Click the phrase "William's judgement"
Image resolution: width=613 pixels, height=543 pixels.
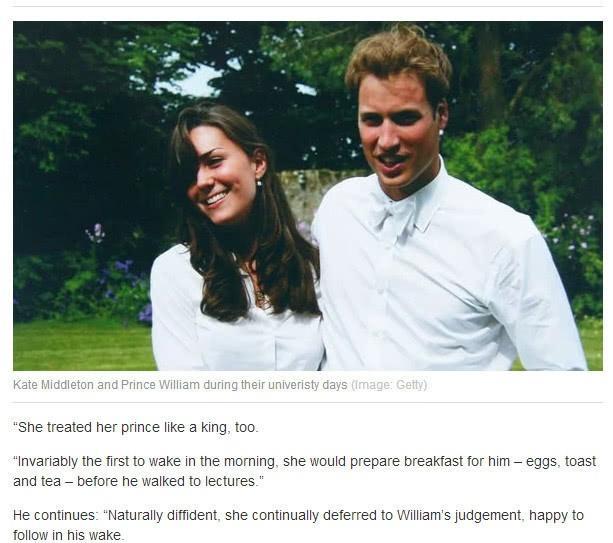[x=458, y=515]
